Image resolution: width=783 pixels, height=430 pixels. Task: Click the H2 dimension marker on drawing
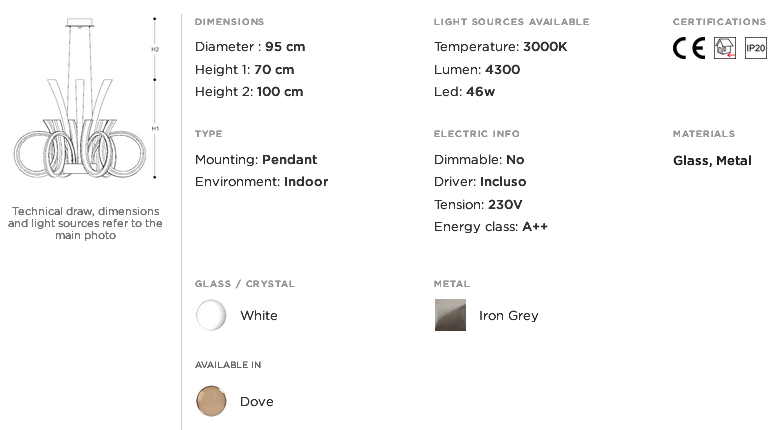tap(155, 49)
